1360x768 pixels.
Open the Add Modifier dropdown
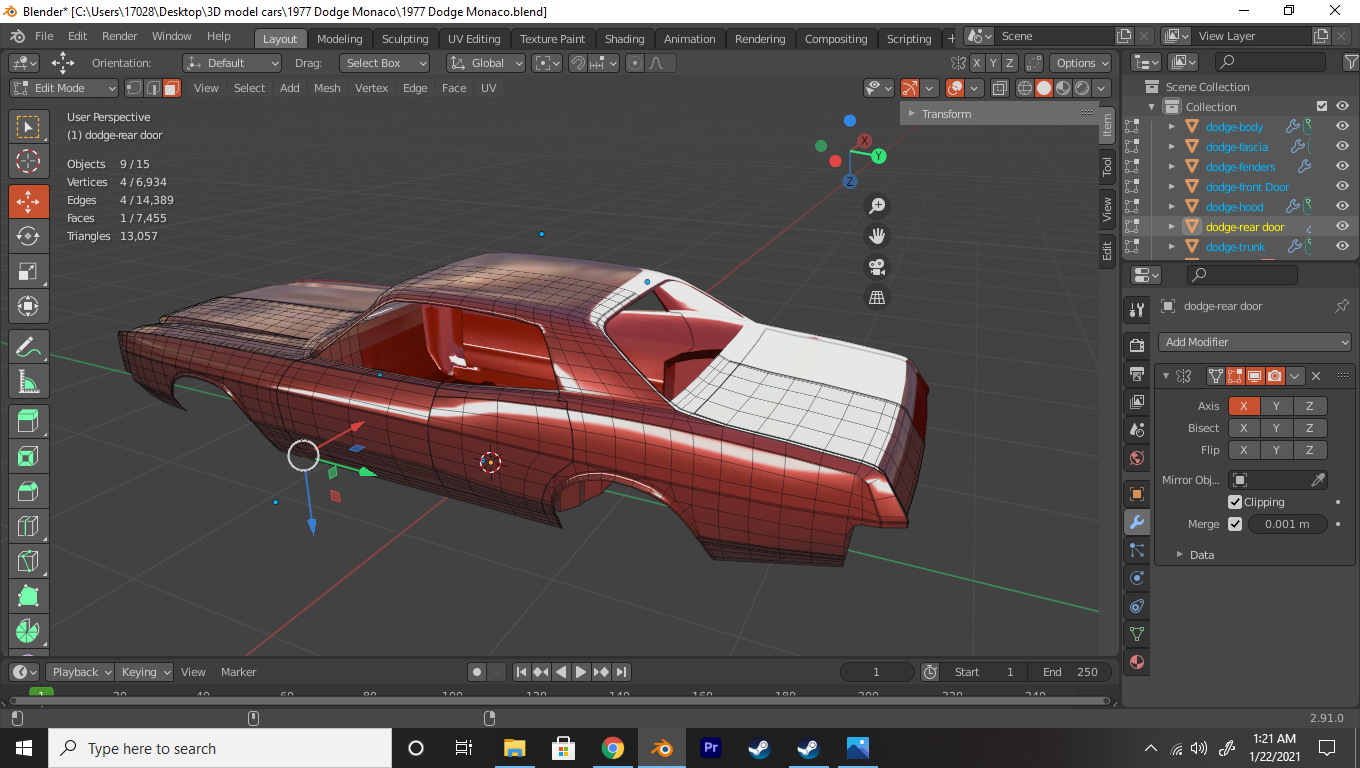(1255, 342)
